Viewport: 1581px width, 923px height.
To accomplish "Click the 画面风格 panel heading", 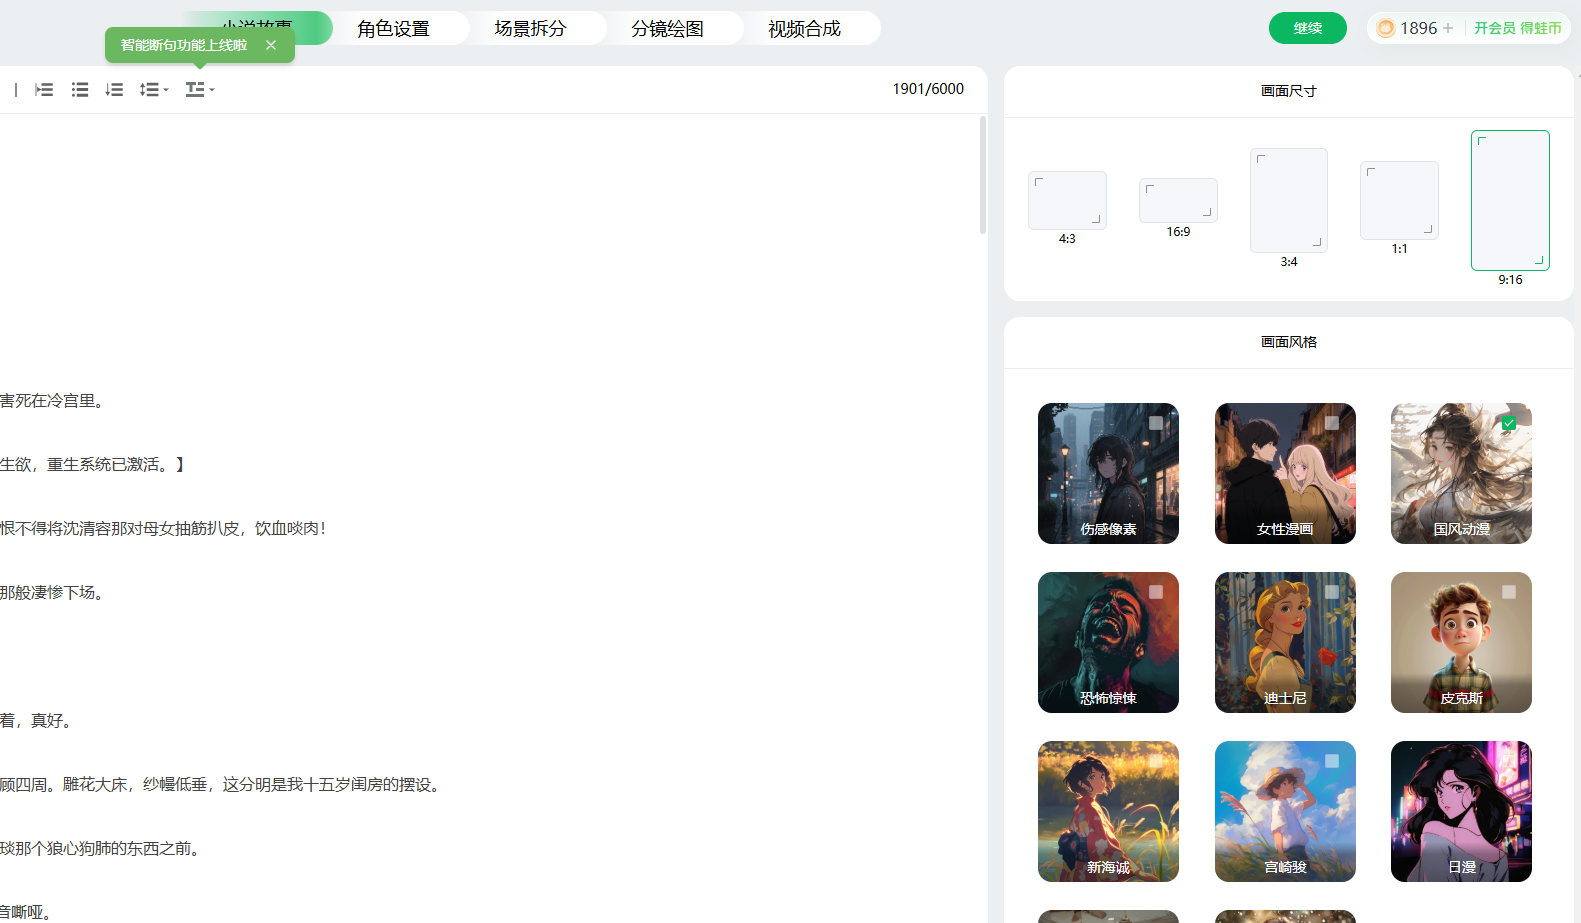I will 1289,342.
